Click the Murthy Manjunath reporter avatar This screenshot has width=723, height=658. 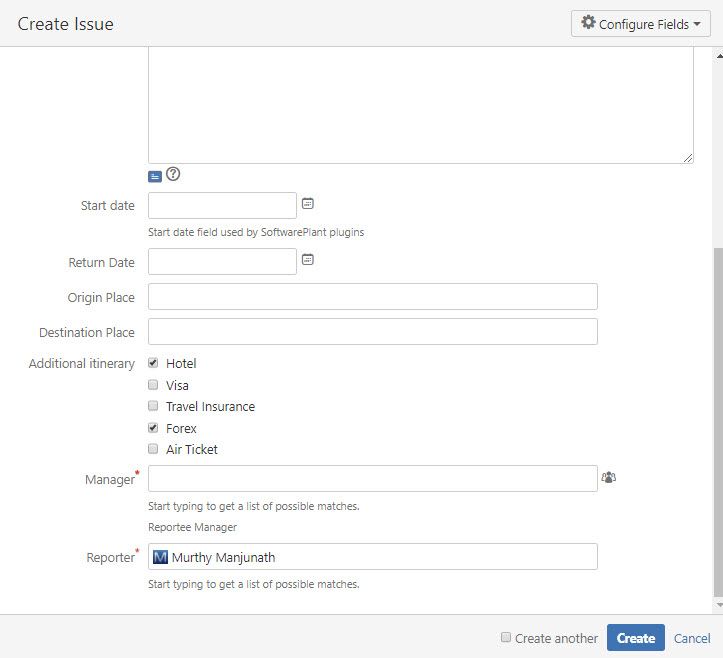tap(160, 557)
